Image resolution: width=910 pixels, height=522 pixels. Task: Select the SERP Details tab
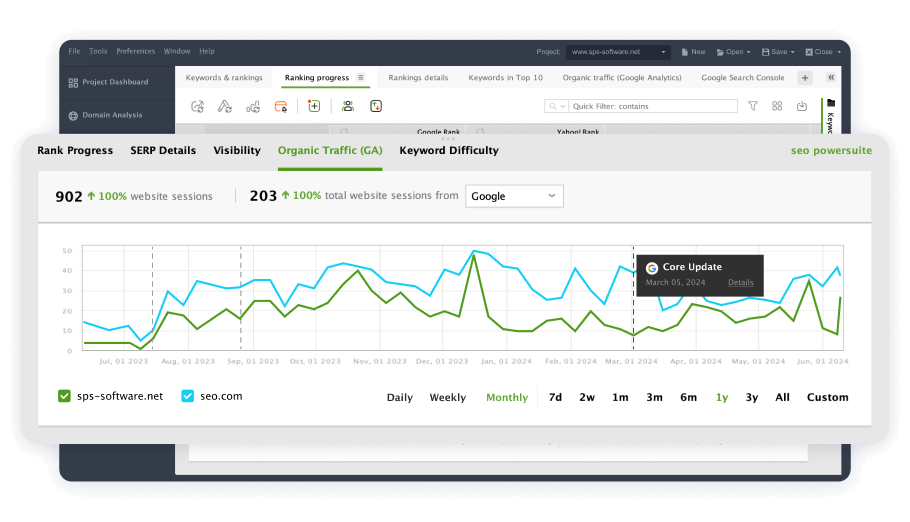[163, 150]
